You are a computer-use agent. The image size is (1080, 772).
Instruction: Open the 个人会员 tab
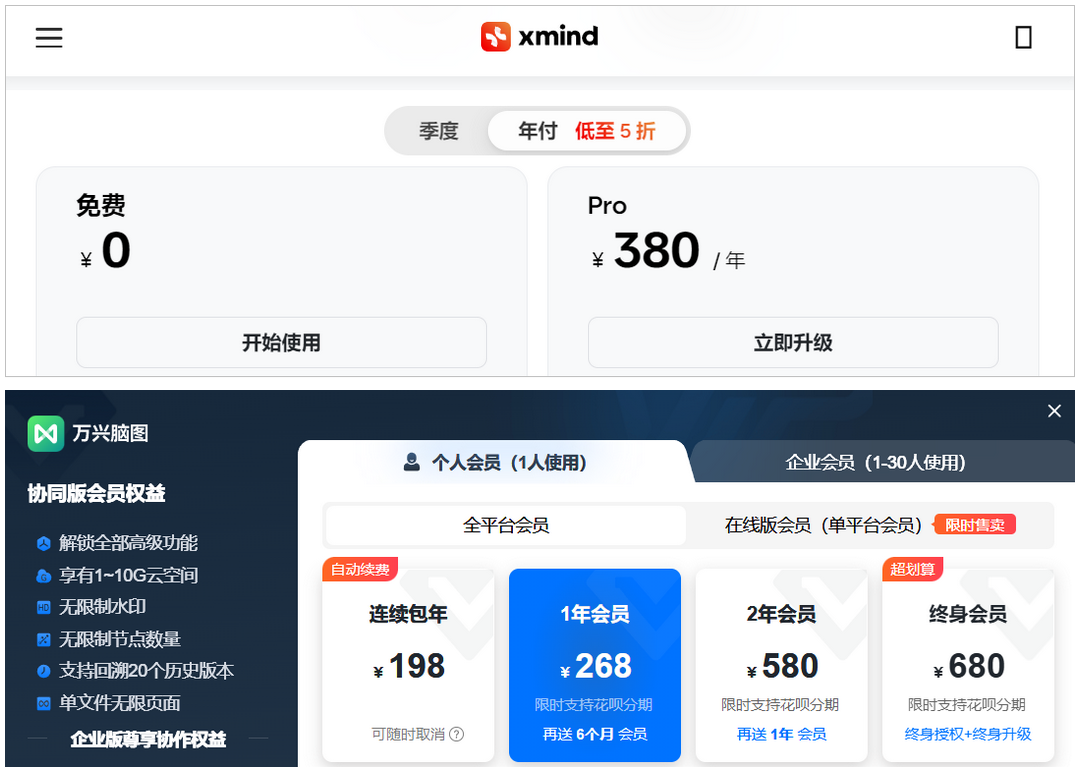tap(495, 462)
